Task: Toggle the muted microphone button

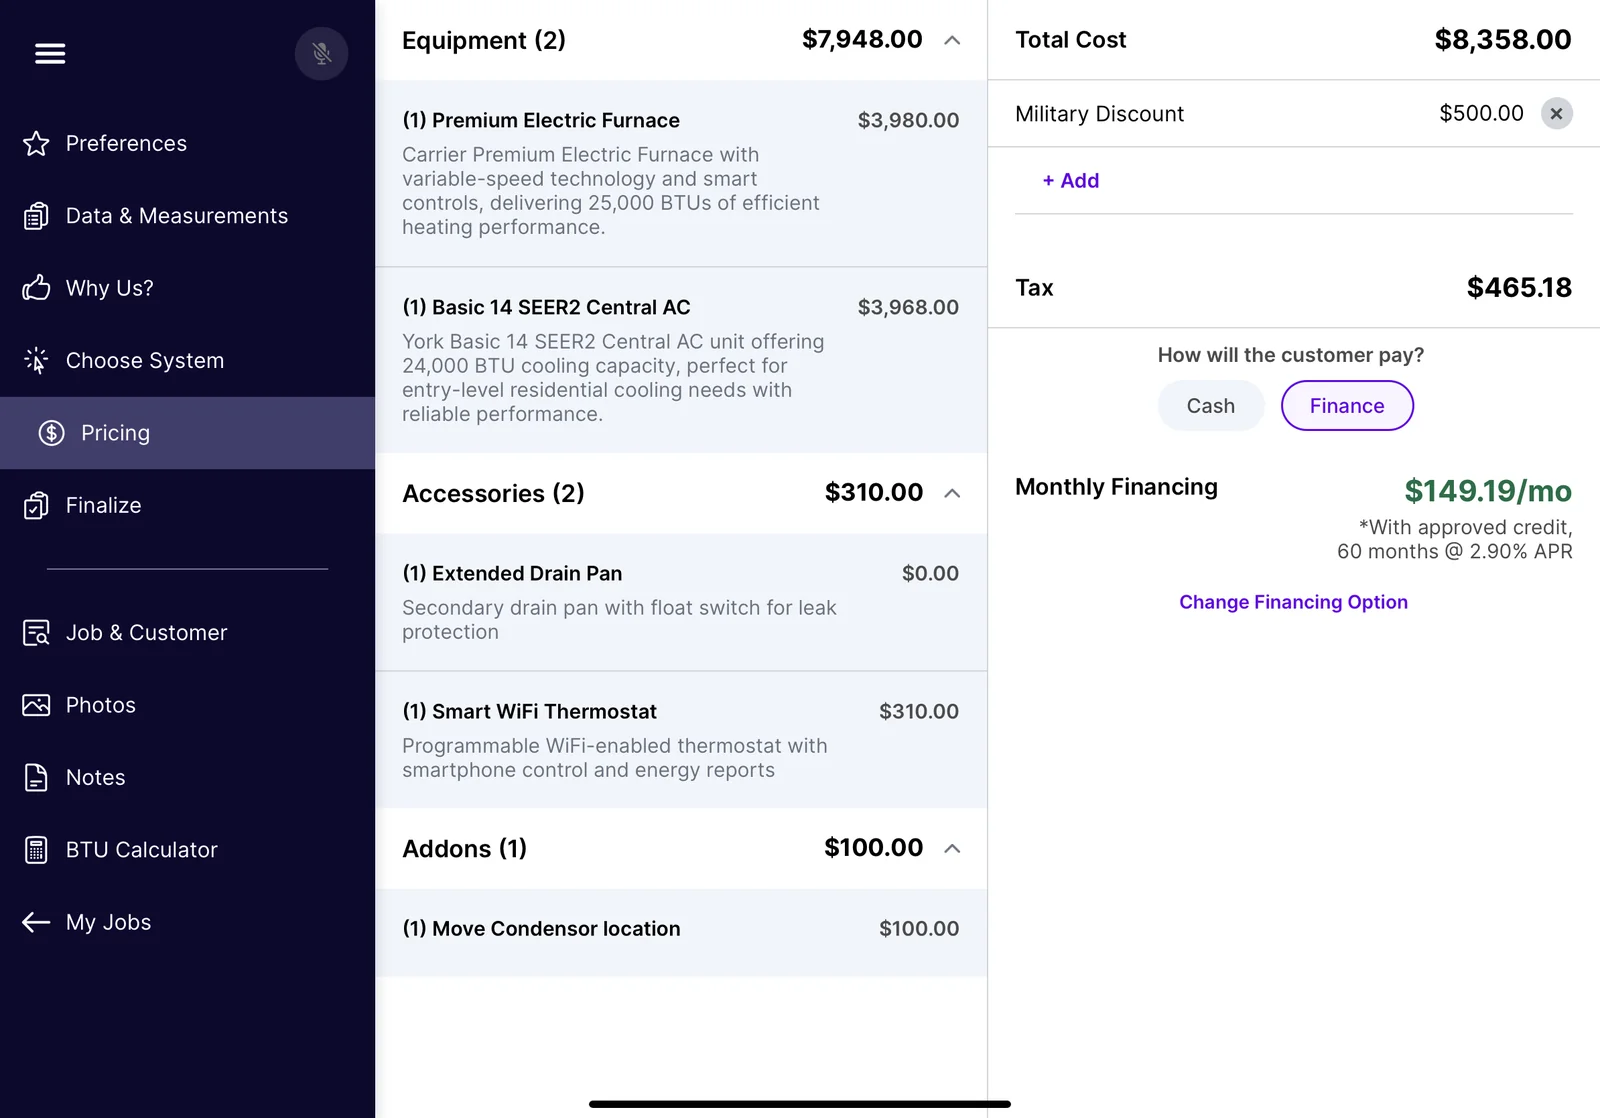Action: pos(321,53)
